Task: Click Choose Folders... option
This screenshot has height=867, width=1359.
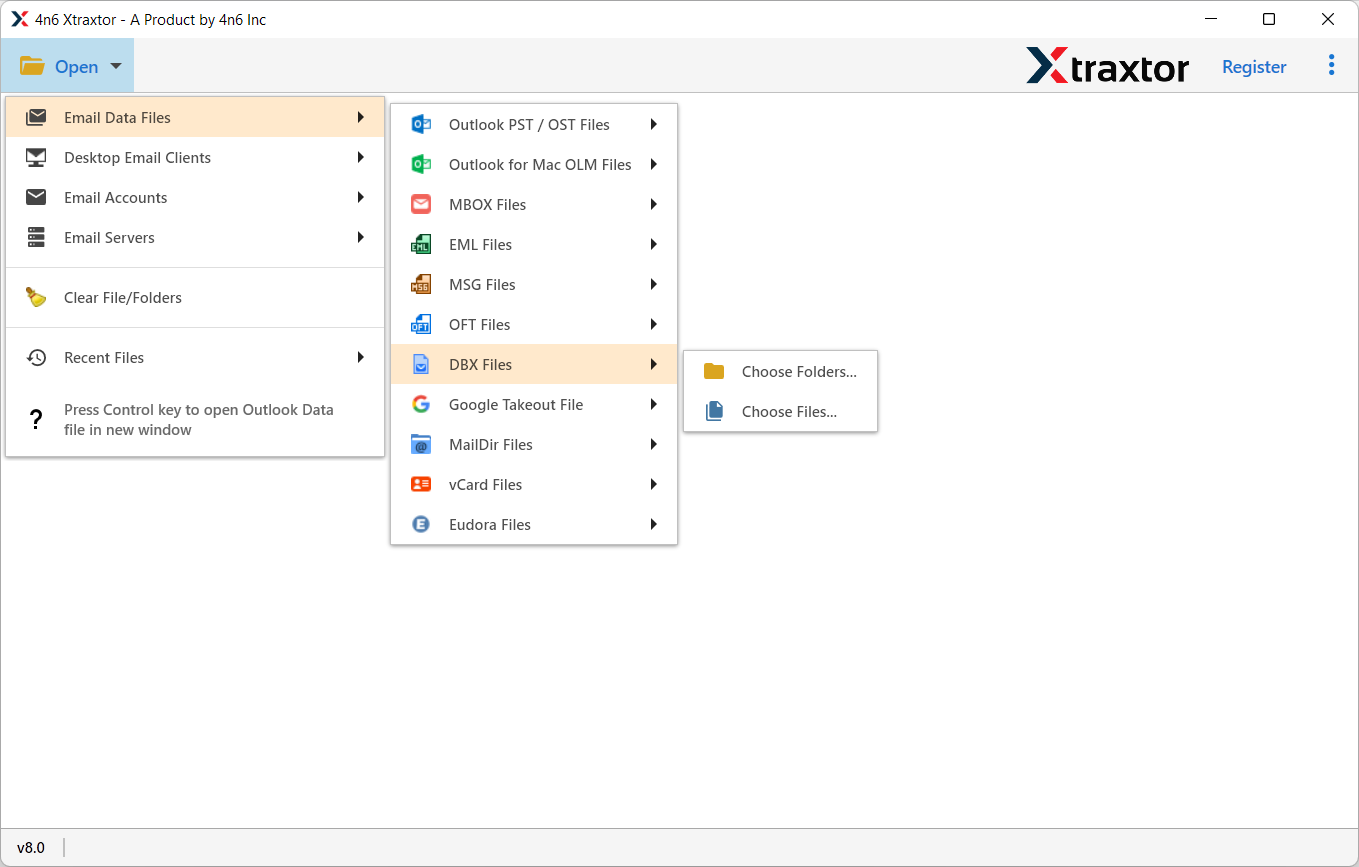Action: pyautogui.click(x=780, y=371)
